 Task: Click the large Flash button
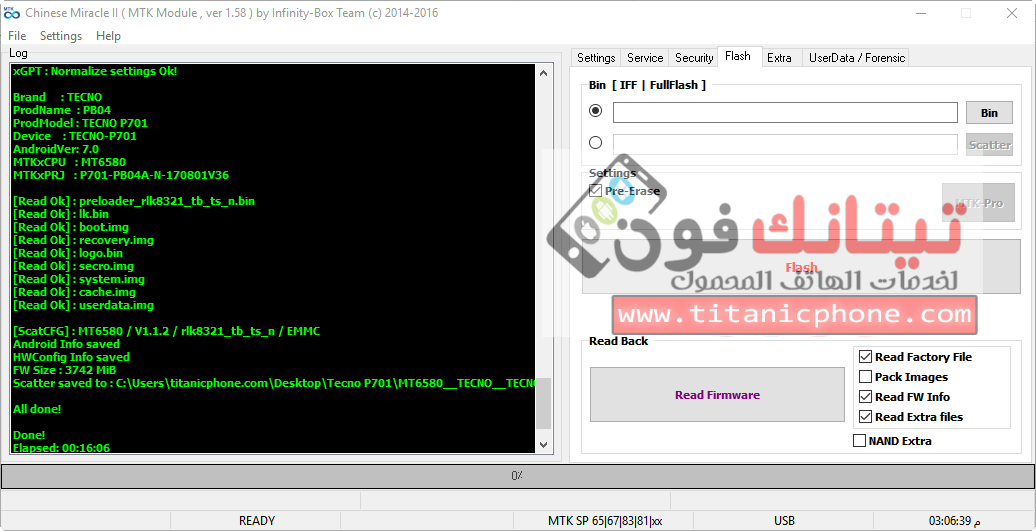tap(801, 267)
